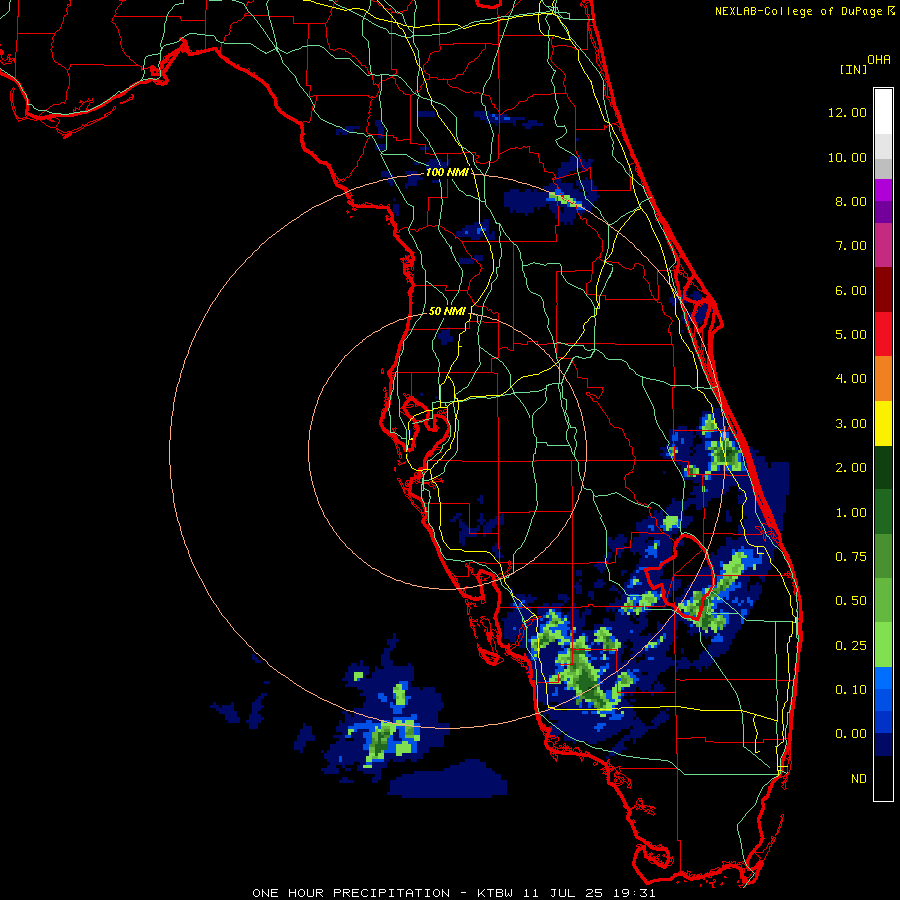Click the 100 NMI range ring label
The image size is (900, 900).
pos(447,172)
